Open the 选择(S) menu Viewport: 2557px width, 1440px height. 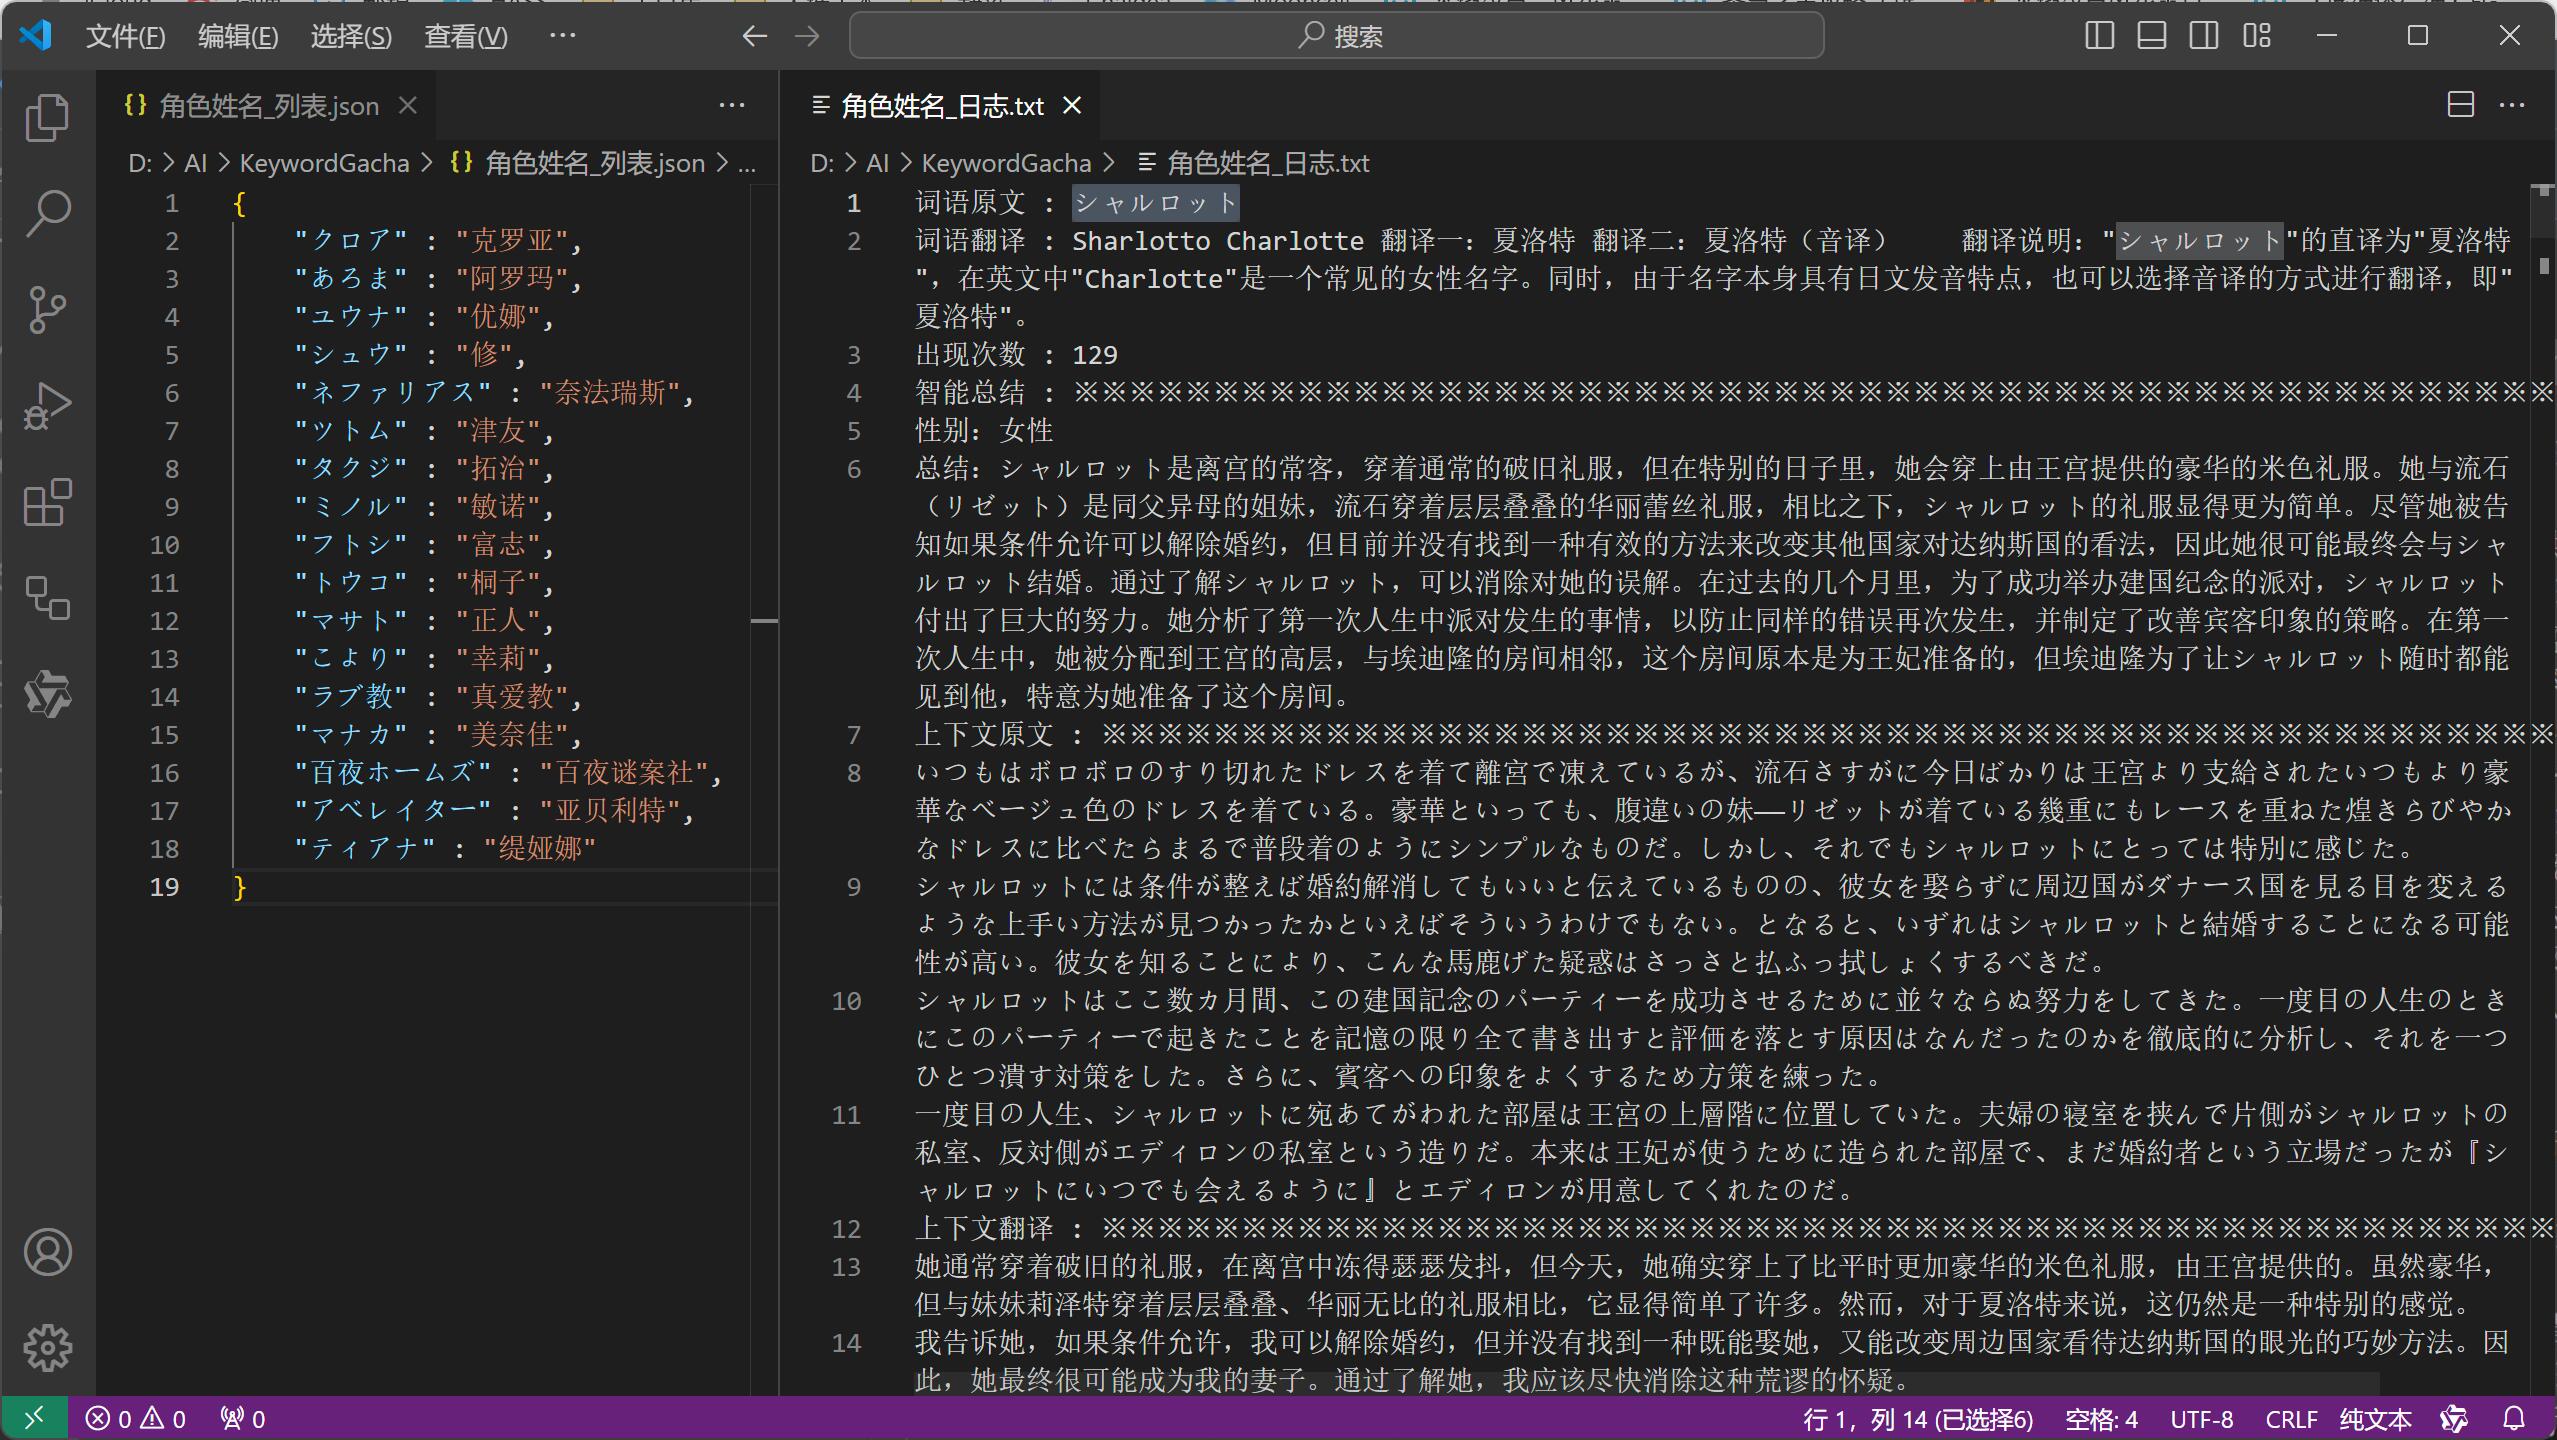351,37
